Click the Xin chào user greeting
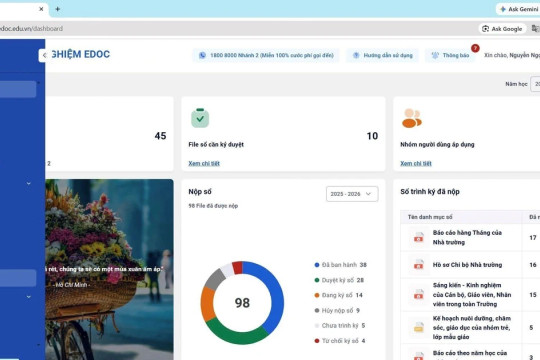This screenshot has width=540, height=360. [512, 55]
